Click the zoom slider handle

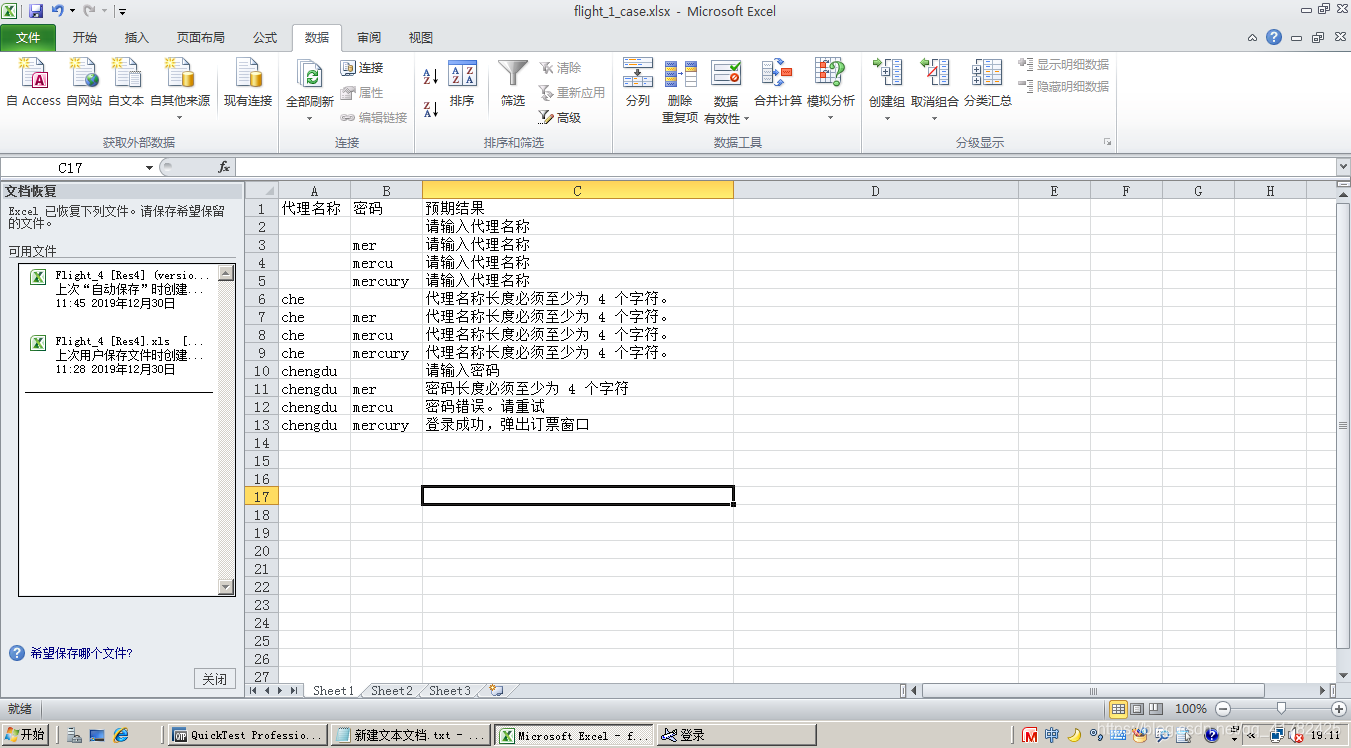[x=1281, y=709]
